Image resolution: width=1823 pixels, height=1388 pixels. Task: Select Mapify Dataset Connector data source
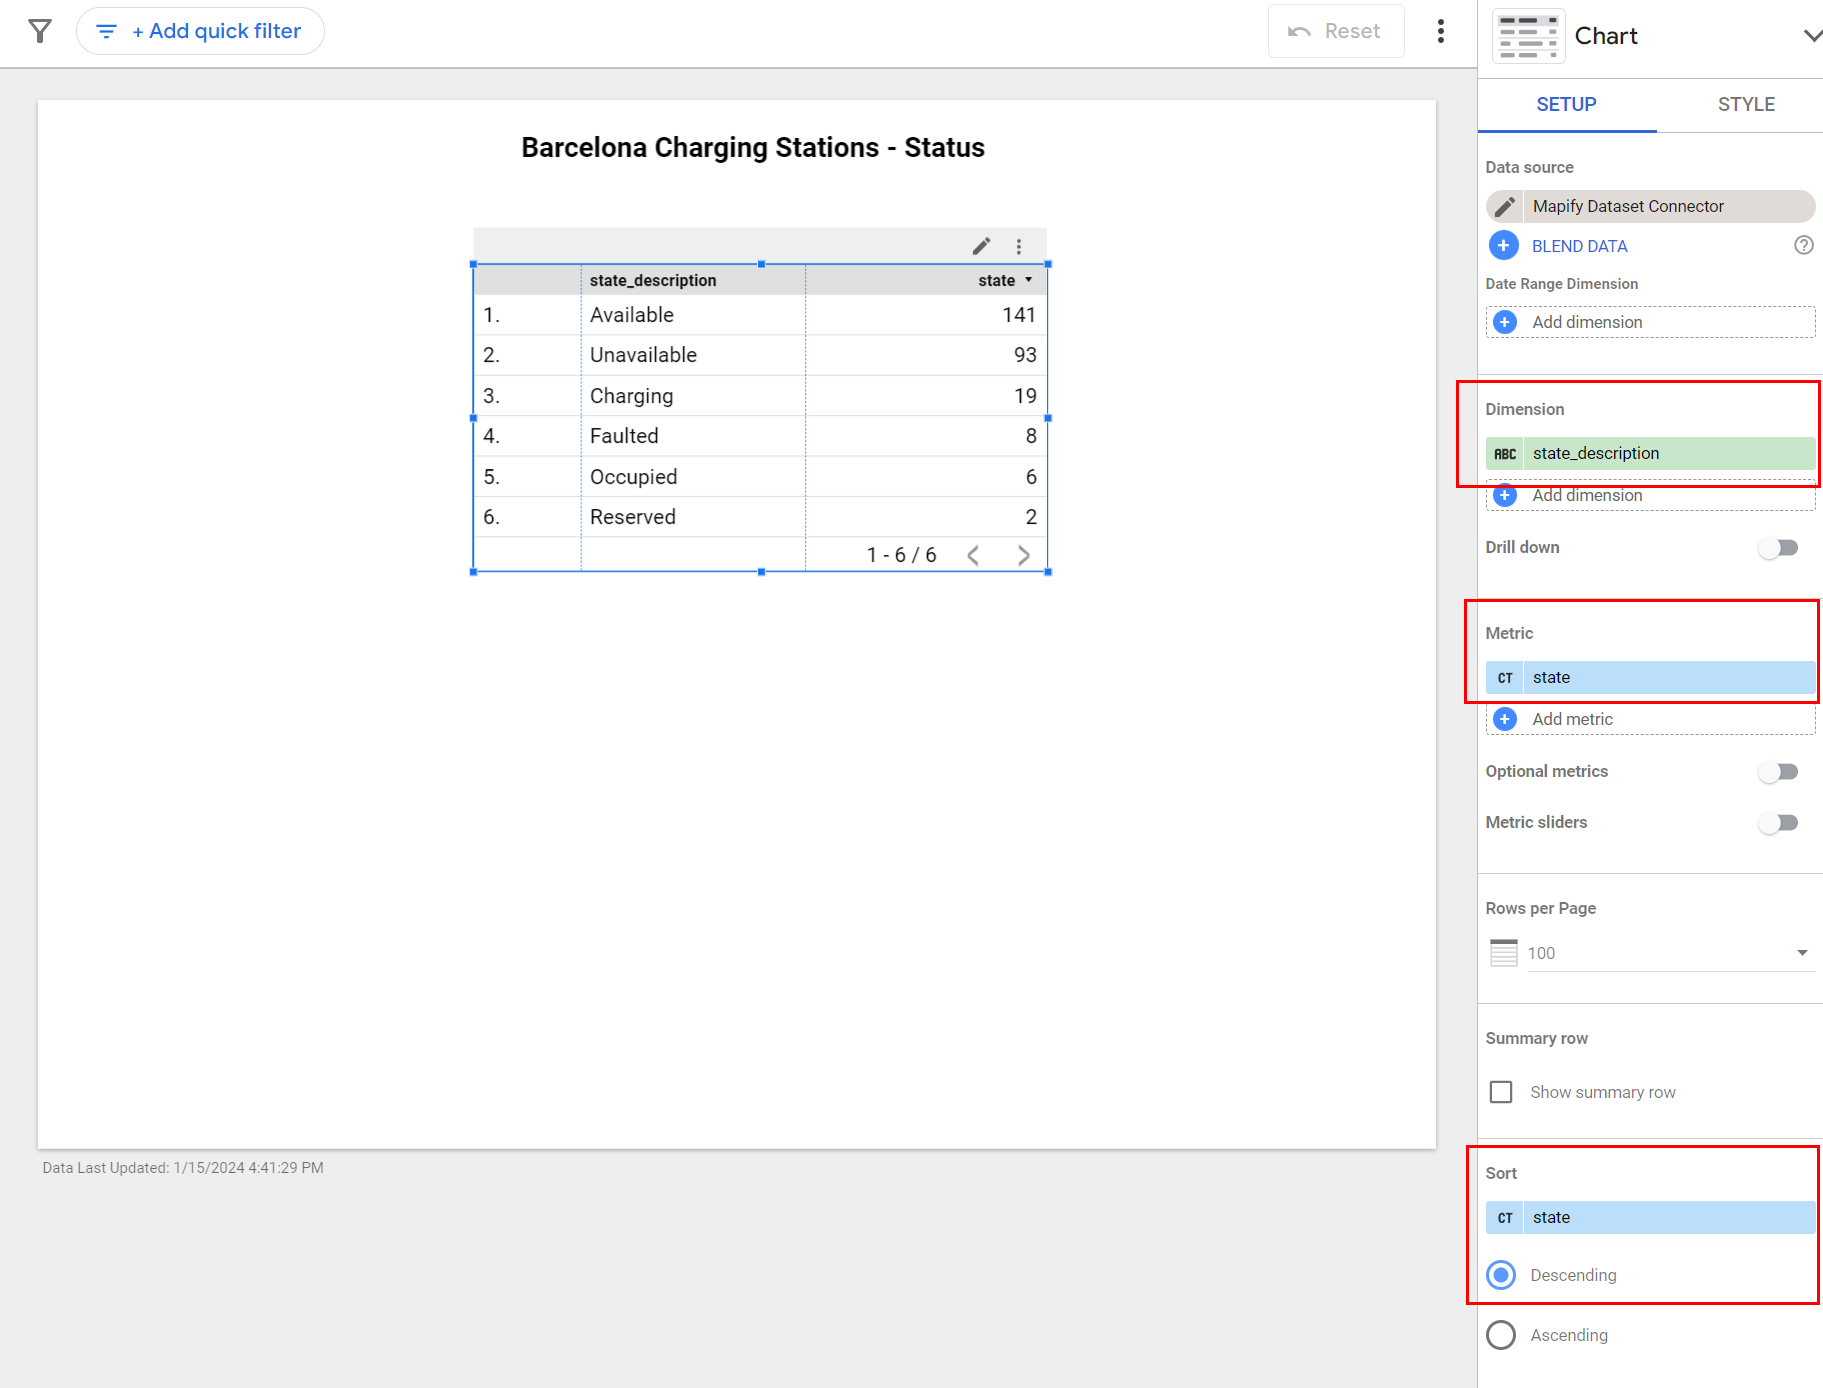click(1650, 206)
